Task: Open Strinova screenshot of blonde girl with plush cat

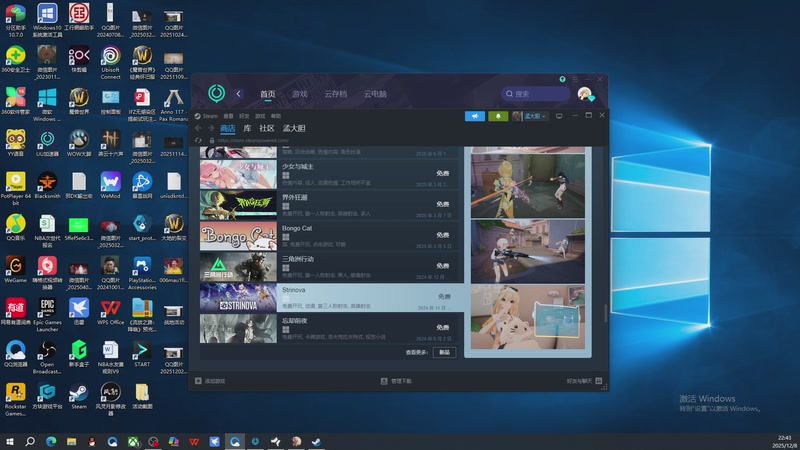Action: click(528, 317)
